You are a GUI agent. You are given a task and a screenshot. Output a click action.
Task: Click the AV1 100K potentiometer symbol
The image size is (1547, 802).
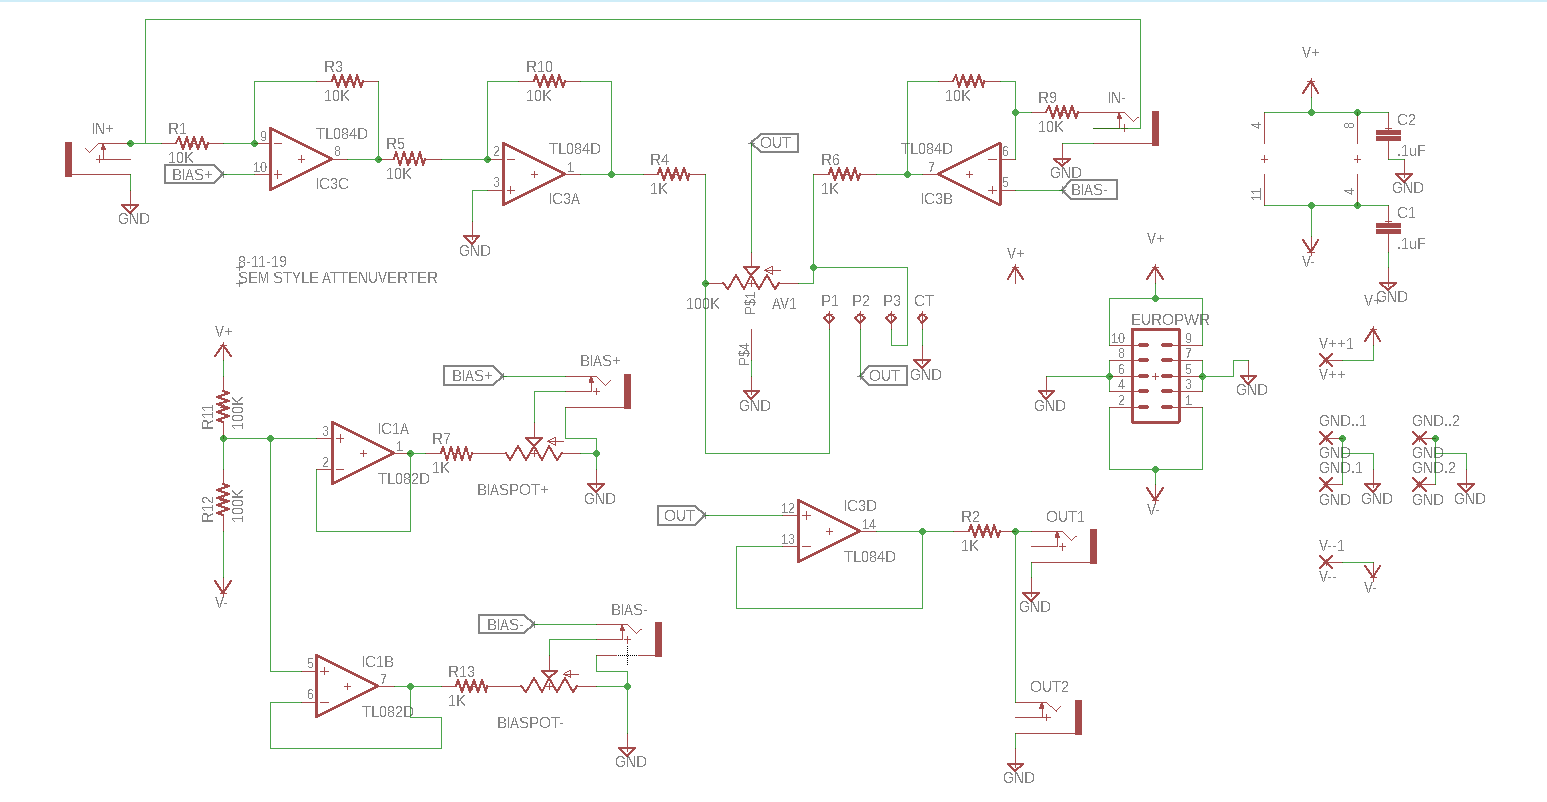click(750, 283)
